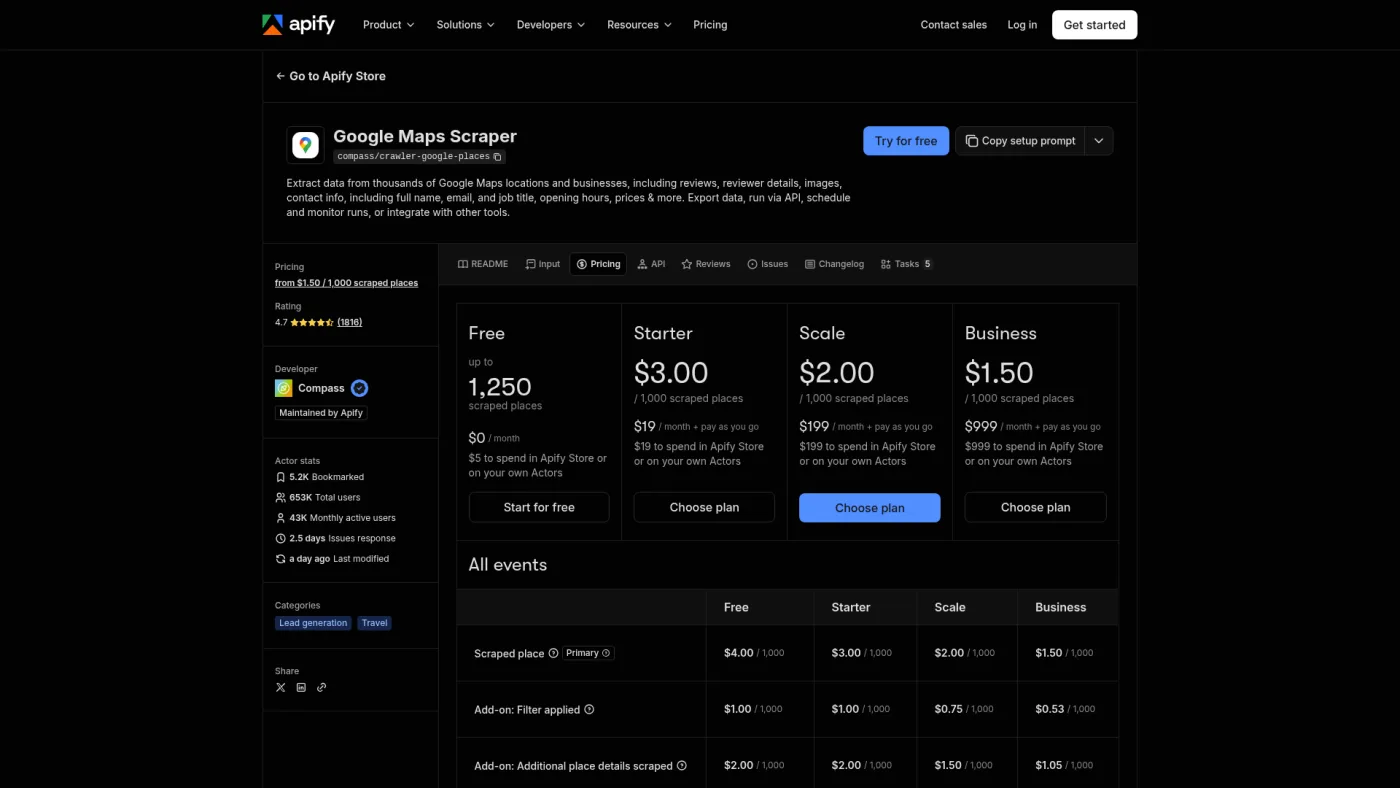Go back to Apify Store
This screenshot has width=1400, height=788.
coord(331,76)
